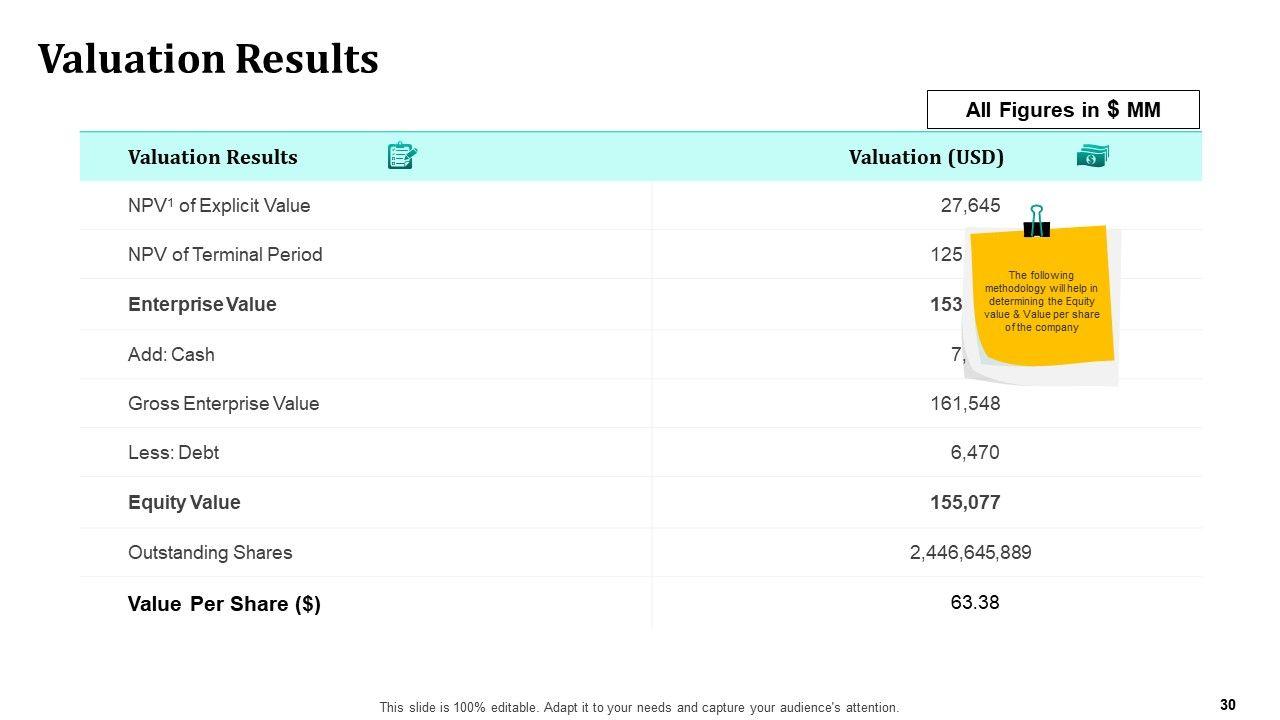
Task: Click the 6,470 debt value
Action: 974,453
